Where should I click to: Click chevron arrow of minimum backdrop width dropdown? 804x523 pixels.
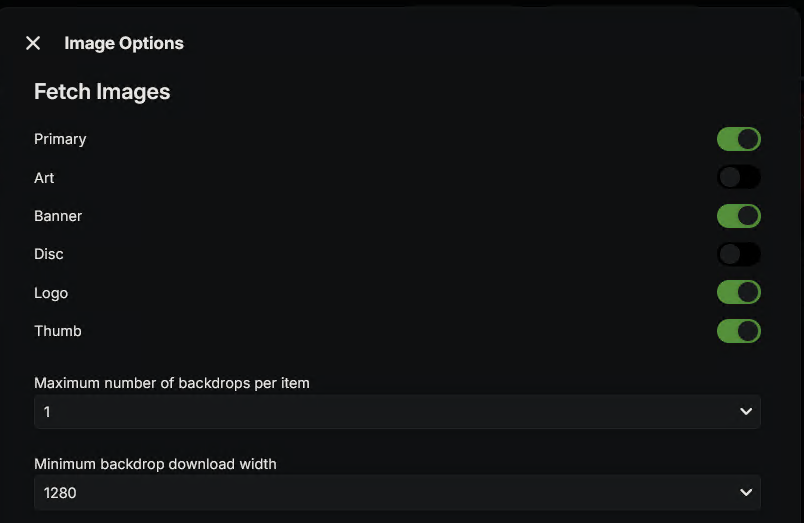[x=745, y=493]
